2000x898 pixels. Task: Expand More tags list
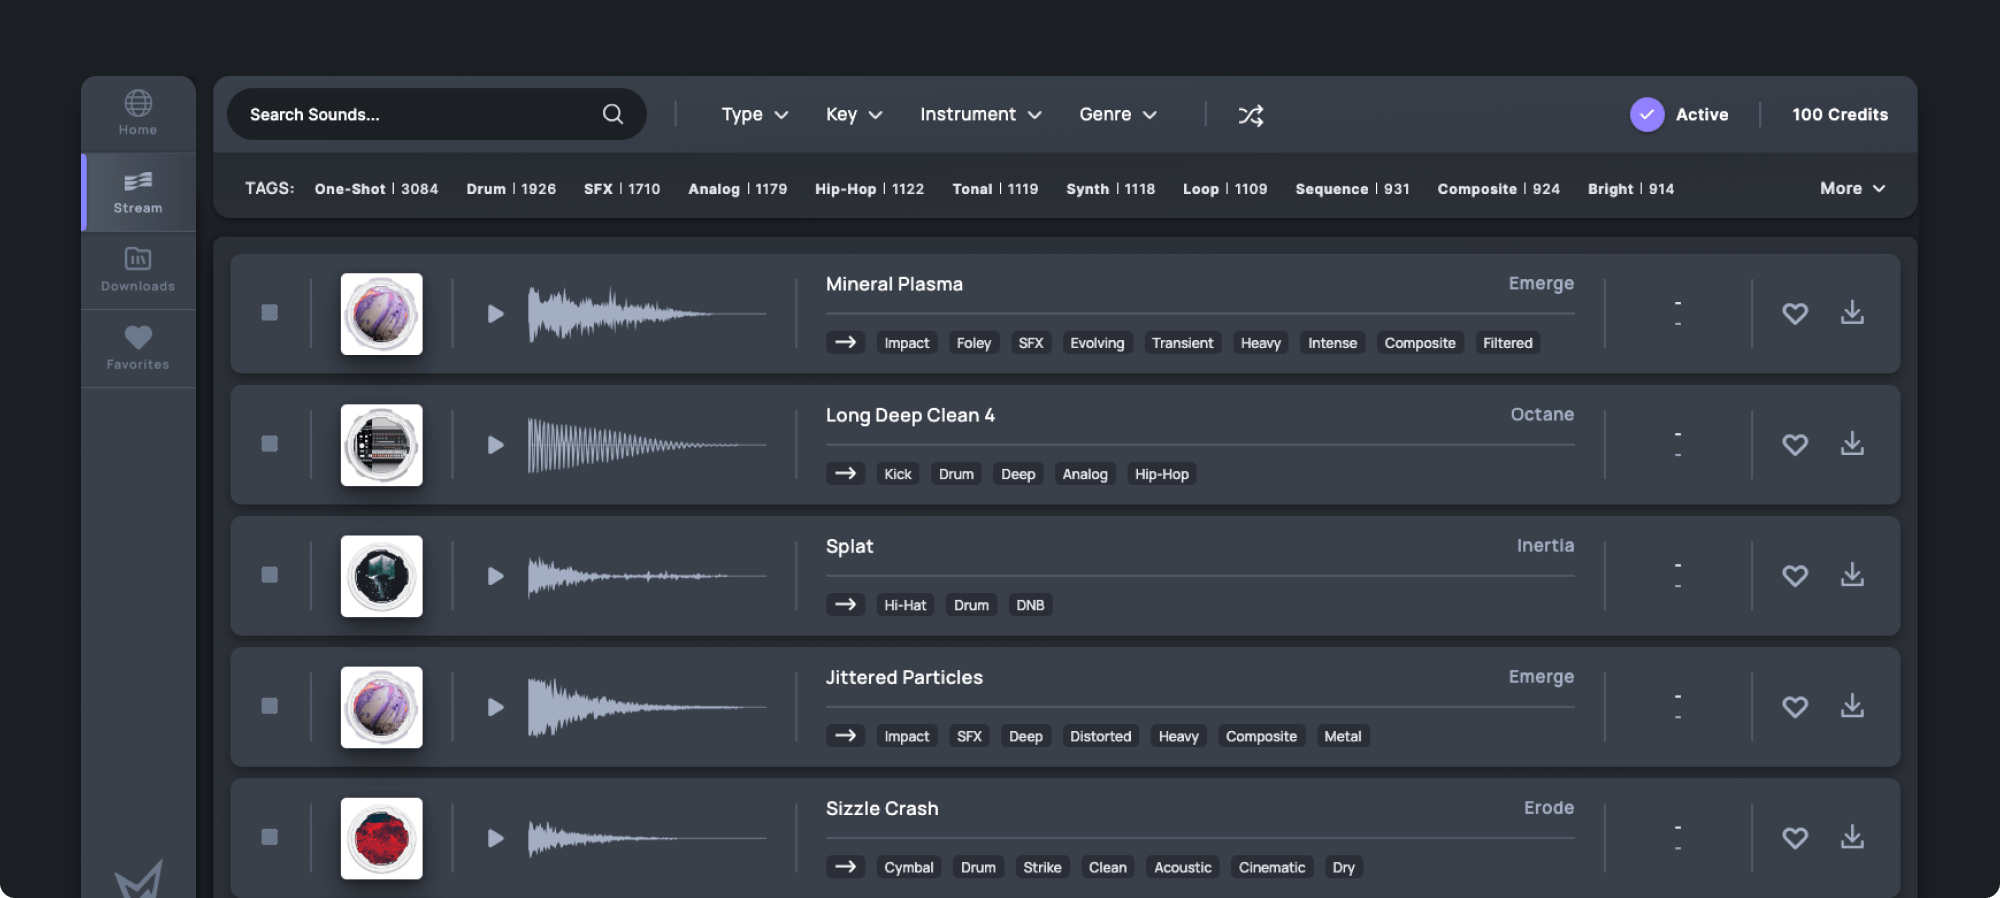click(1851, 188)
